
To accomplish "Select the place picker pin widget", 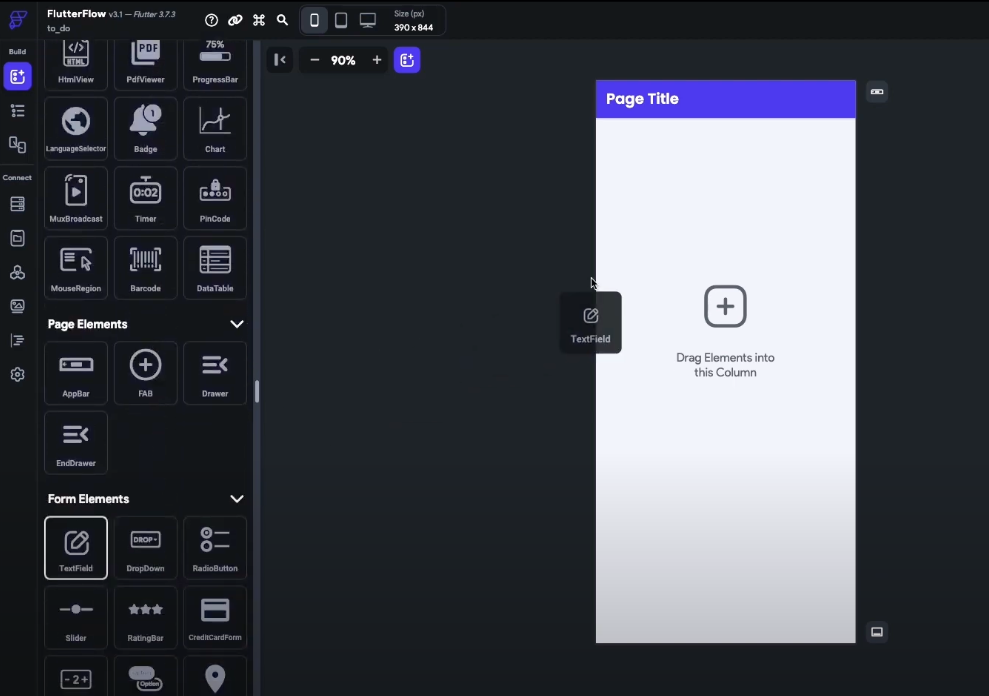I will coord(215,676).
